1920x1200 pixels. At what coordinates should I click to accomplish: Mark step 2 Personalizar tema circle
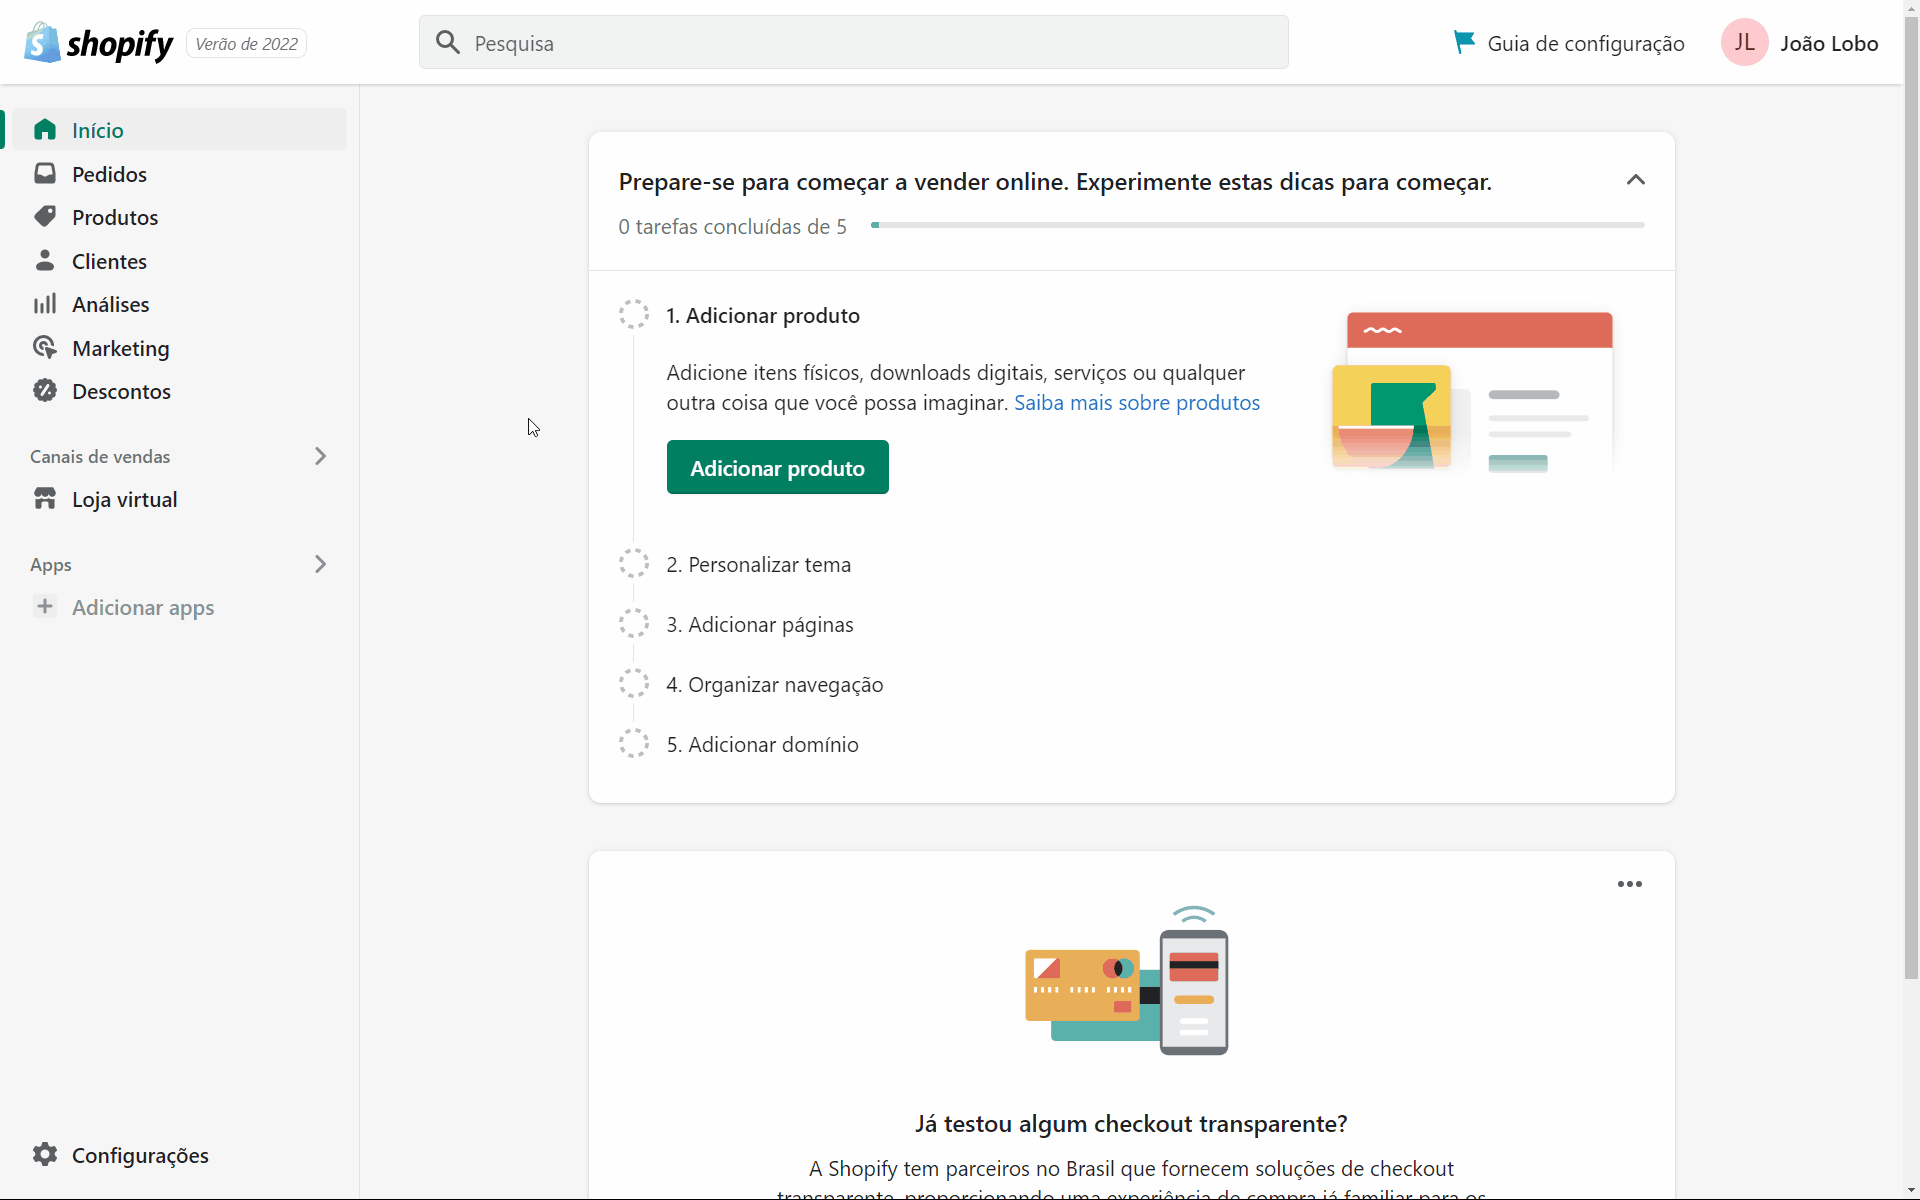coord(634,563)
